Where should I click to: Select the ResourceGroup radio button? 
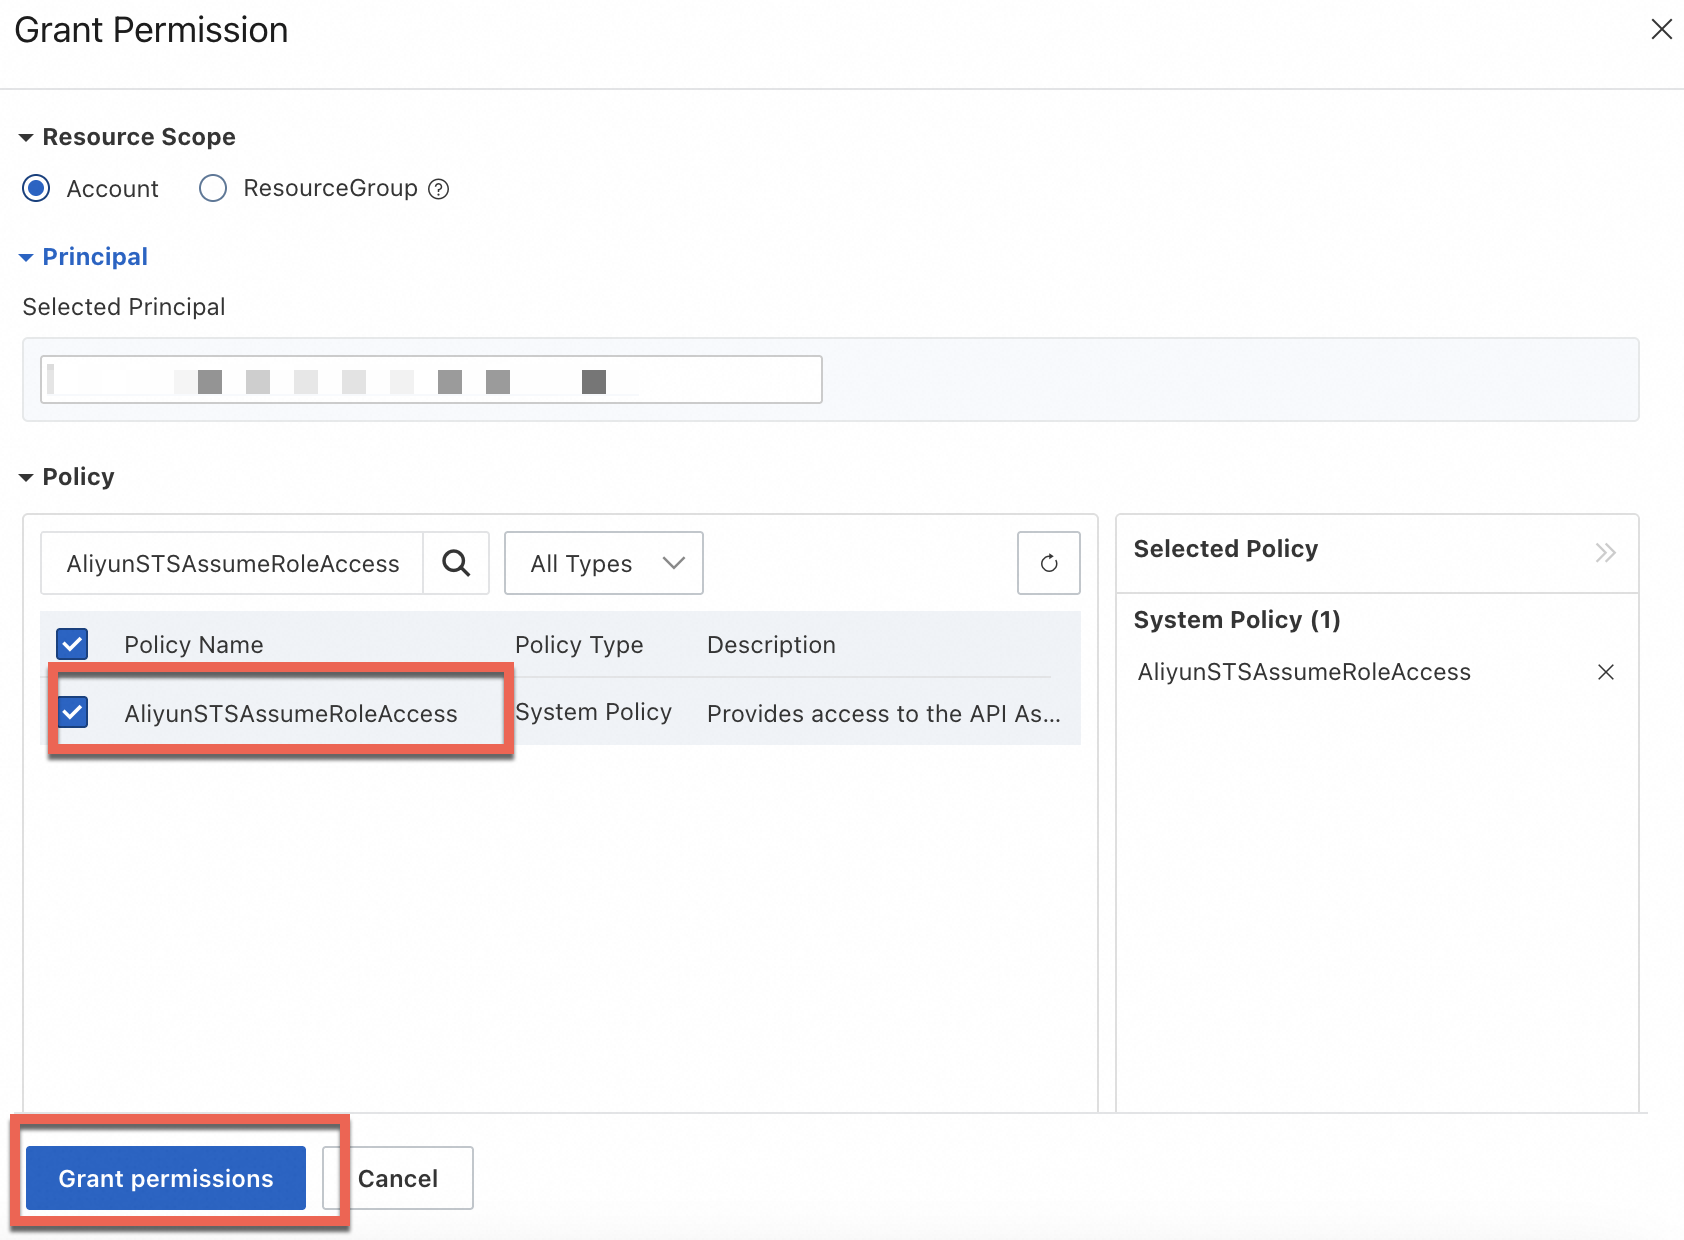(213, 188)
